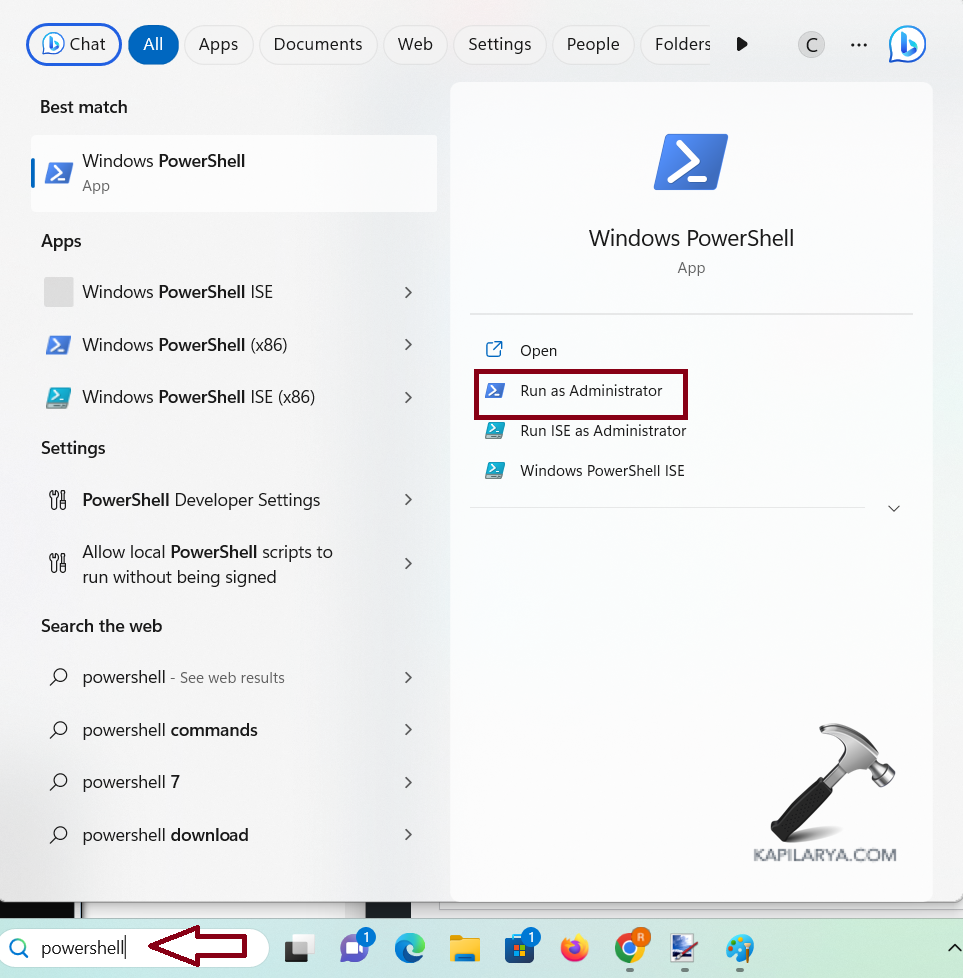Switch to the Documents filter tab
Viewport: 963px width, 978px height.
point(318,44)
